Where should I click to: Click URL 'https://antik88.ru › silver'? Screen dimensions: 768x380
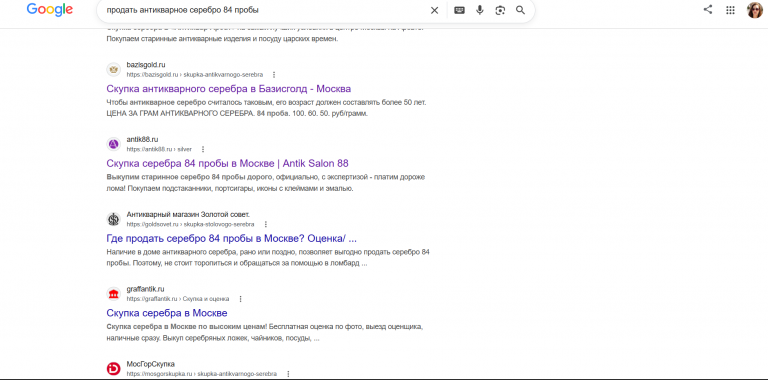pyautogui.click(x=159, y=149)
